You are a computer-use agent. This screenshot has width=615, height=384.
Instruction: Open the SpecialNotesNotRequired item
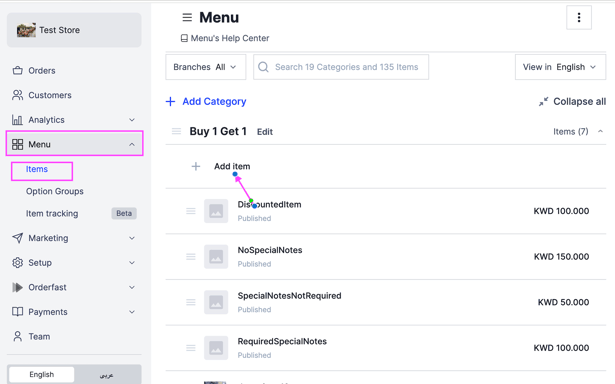[x=289, y=296]
